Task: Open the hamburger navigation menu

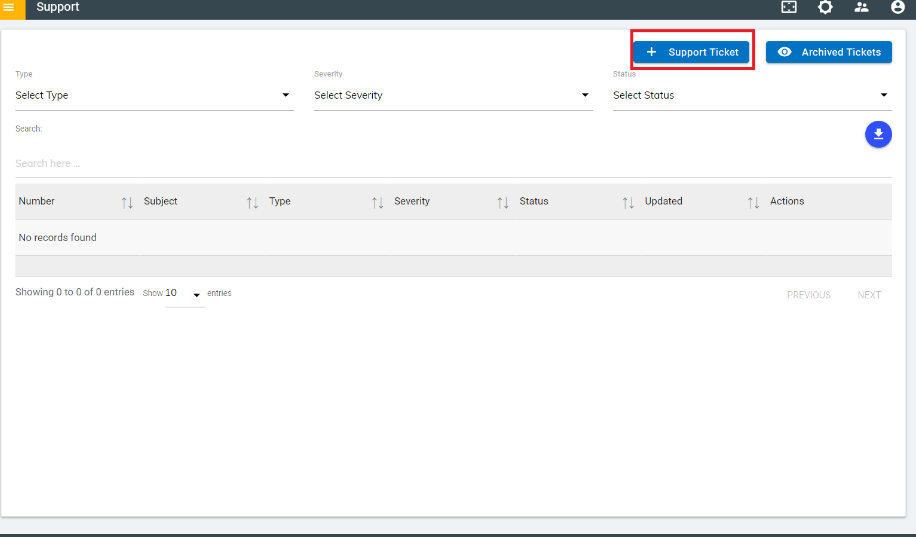Action: point(9,8)
